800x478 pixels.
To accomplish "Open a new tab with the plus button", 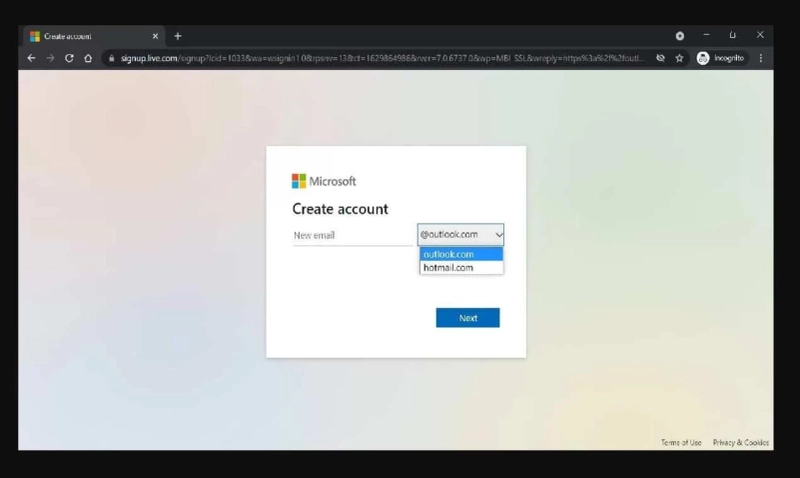I will tap(178, 36).
